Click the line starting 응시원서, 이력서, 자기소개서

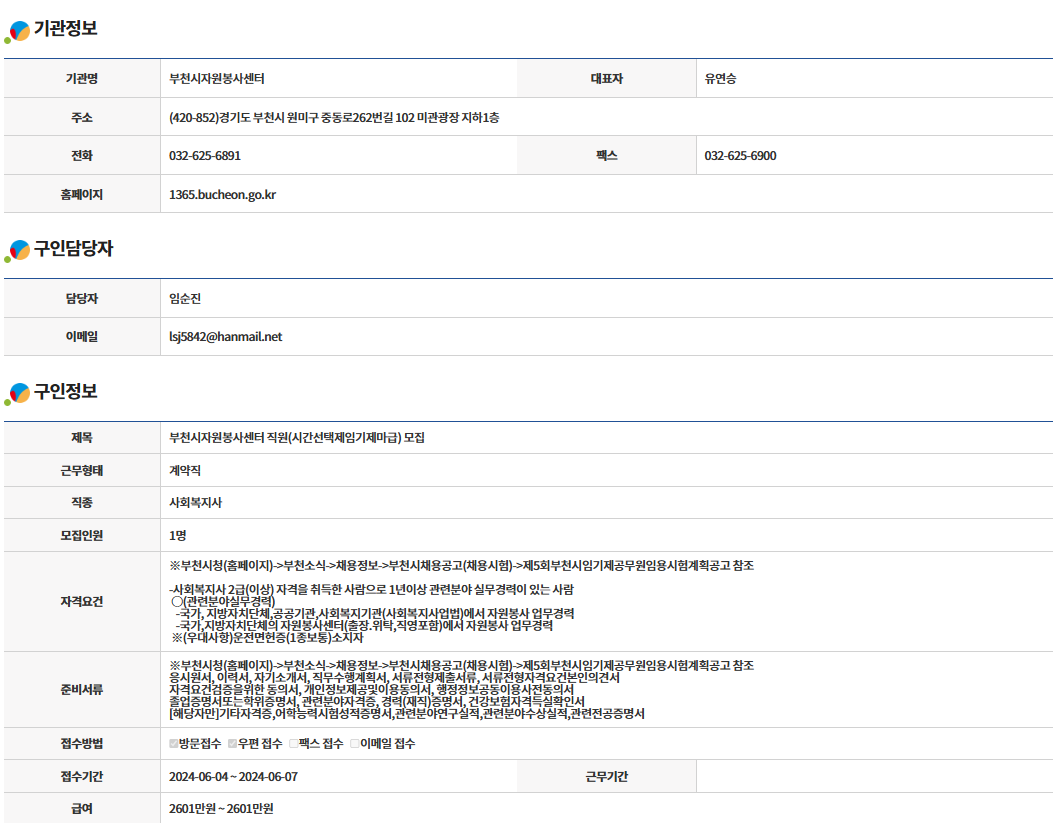pos(394,678)
